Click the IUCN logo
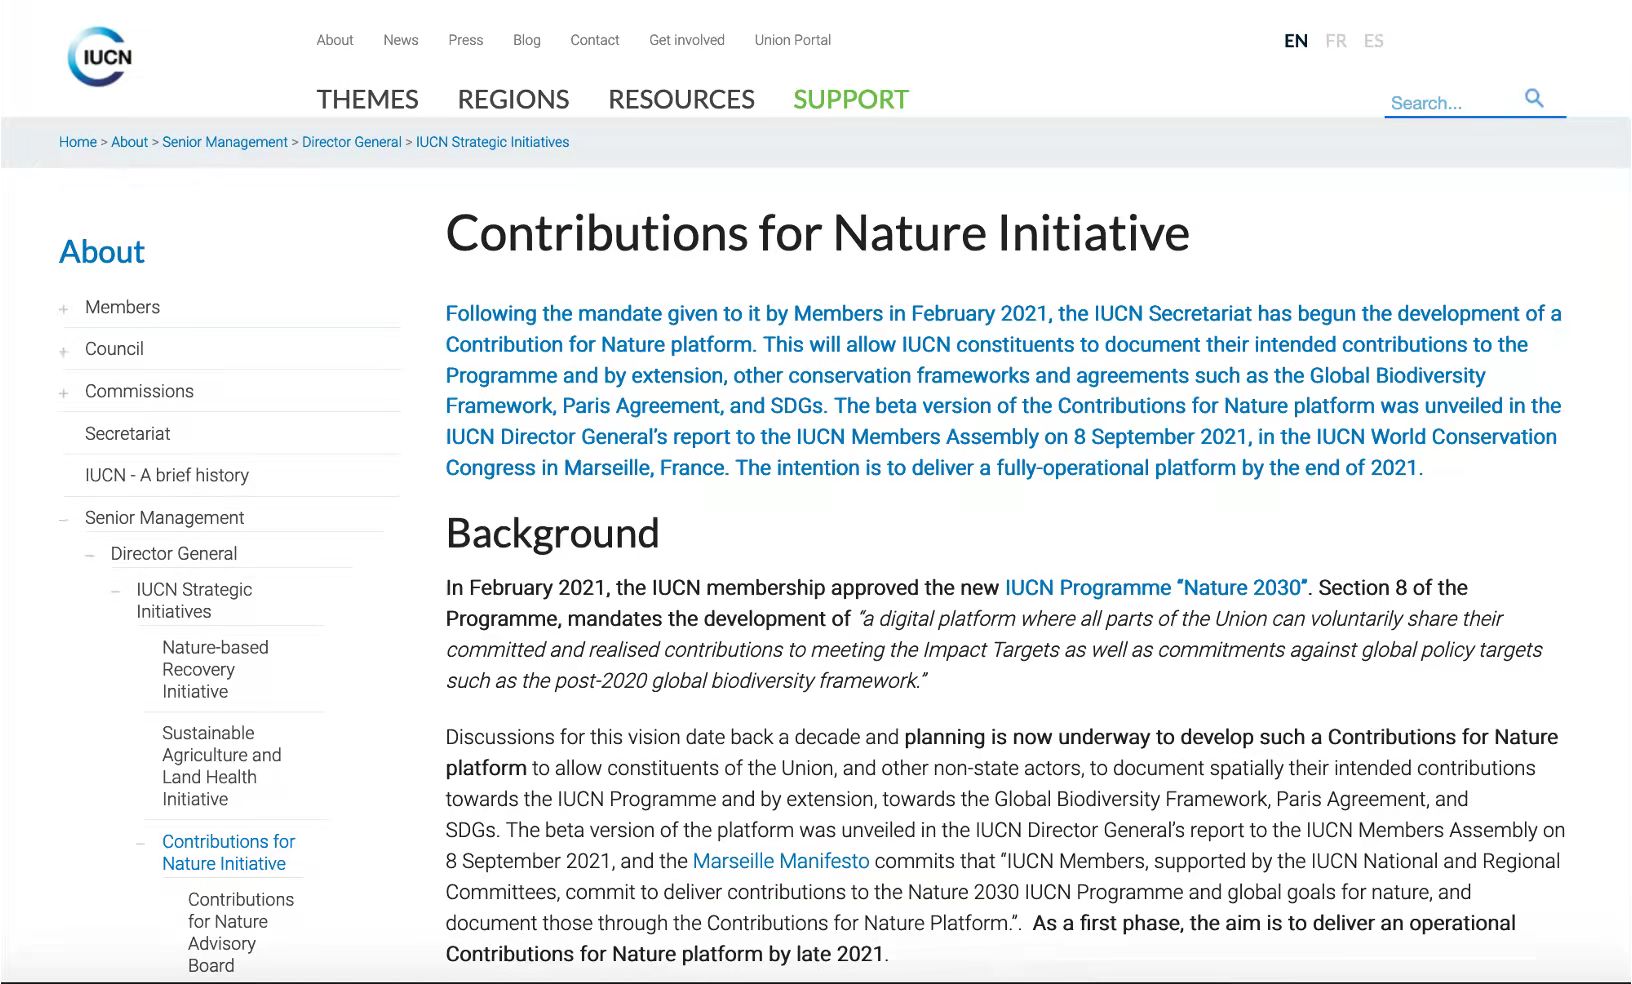This screenshot has height=984, width=1632. [x=100, y=57]
